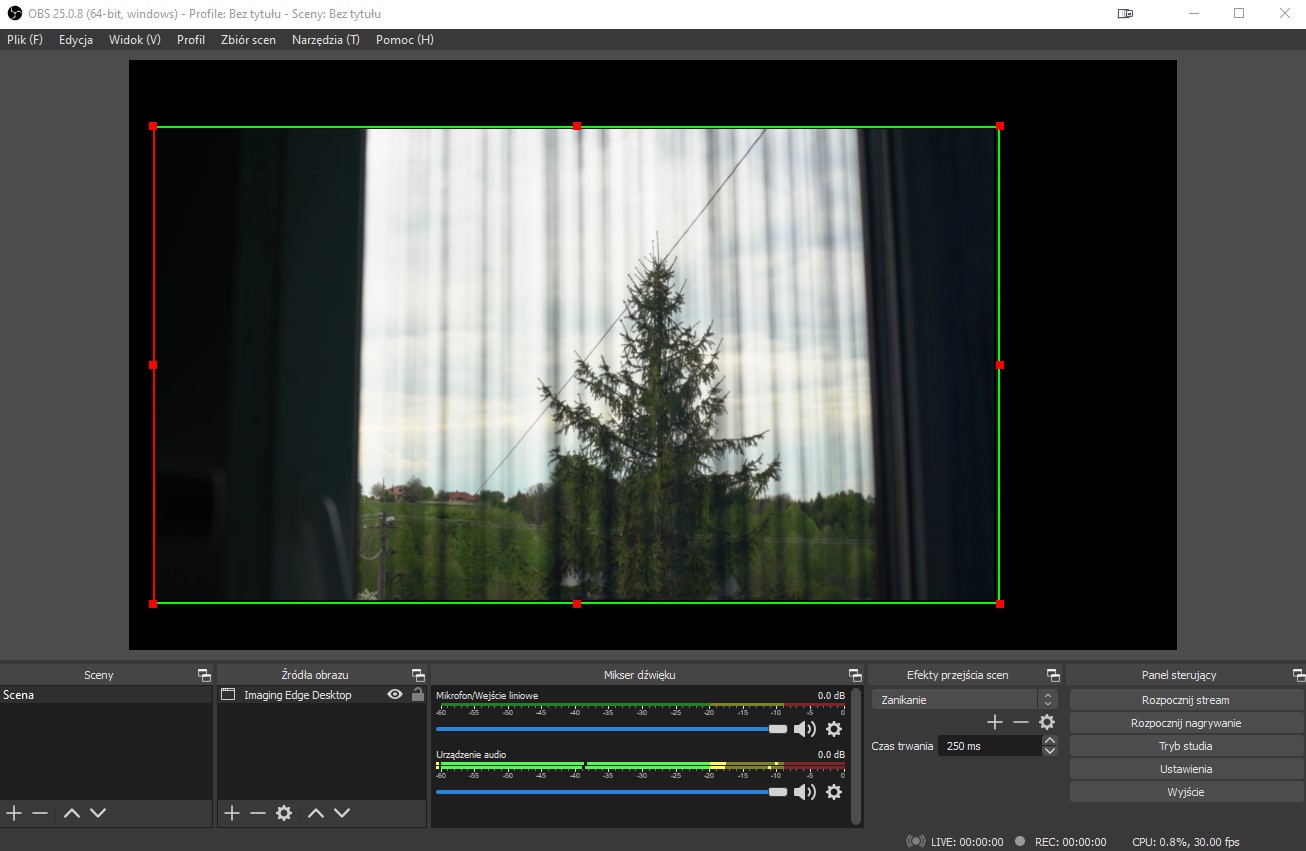This screenshot has height=851, width=1306.
Task: Hide Imaging Edge Desktop source via eye icon
Action: tap(395, 695)
